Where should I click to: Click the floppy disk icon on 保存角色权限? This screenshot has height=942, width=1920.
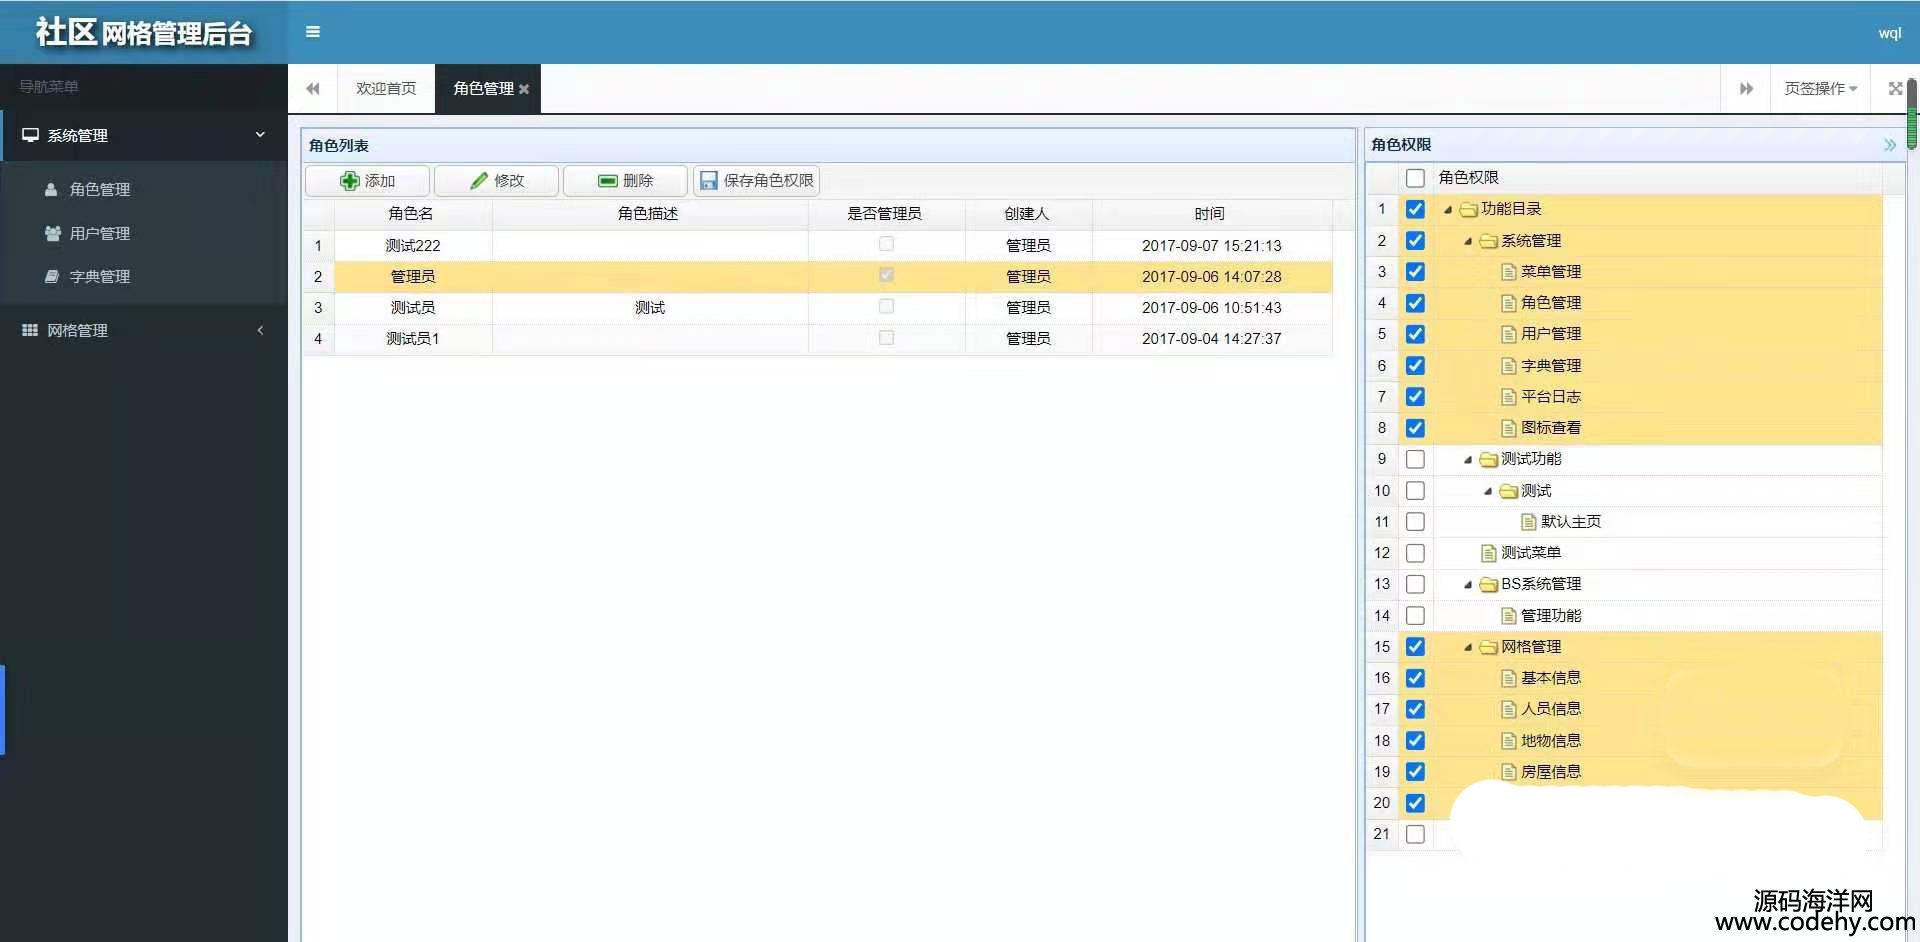pyautogui.click(x=709, y=181)
